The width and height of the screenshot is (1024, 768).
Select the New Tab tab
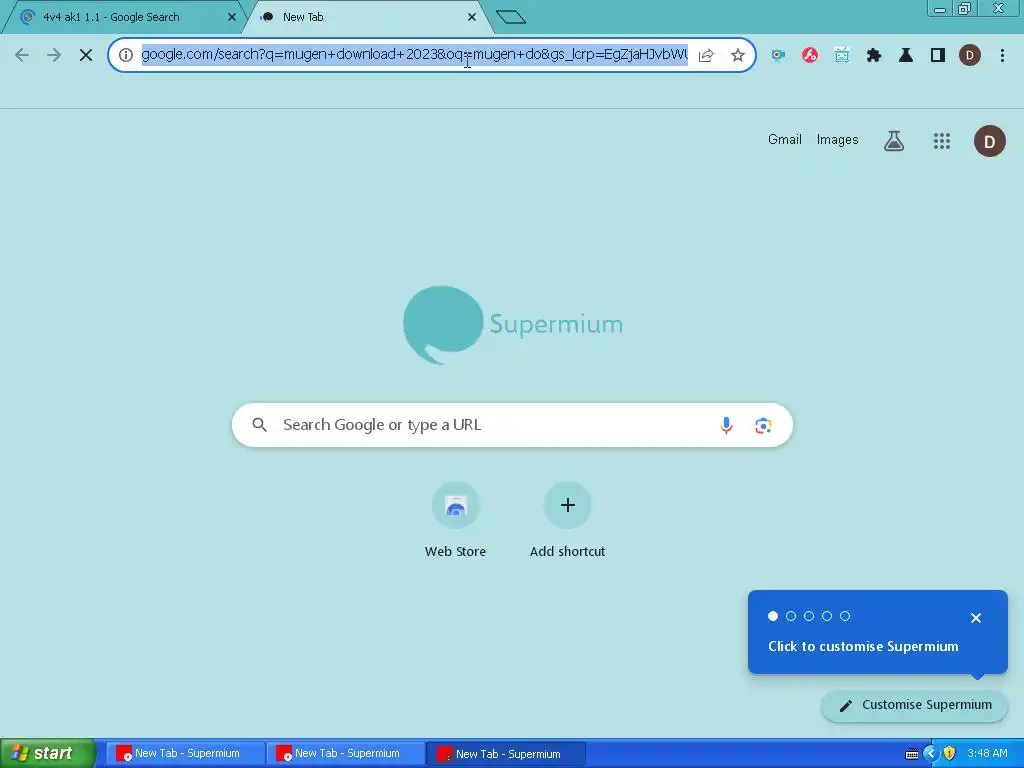[x=368, y=17]
